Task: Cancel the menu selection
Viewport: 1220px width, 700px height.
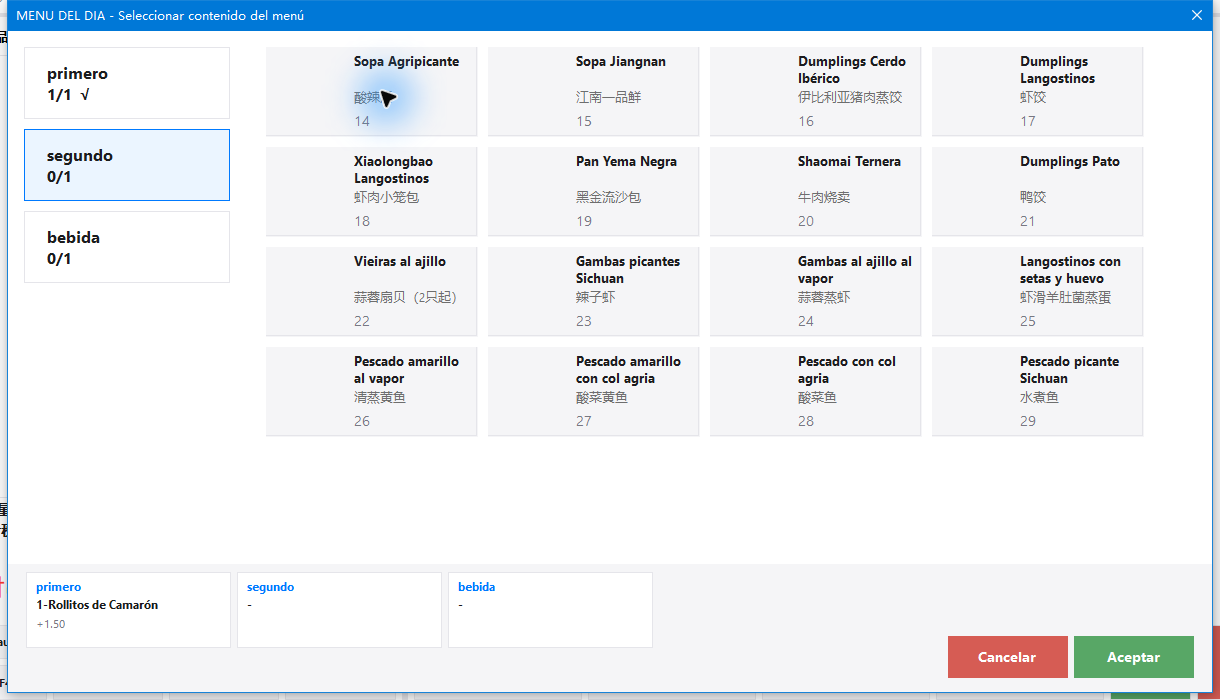Action: (1008, 657)
